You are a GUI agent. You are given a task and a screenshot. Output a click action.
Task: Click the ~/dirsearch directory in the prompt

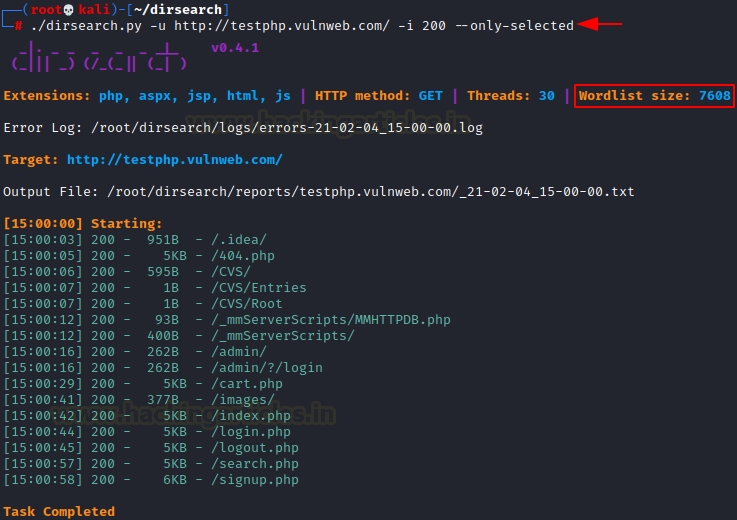(178, 9)
